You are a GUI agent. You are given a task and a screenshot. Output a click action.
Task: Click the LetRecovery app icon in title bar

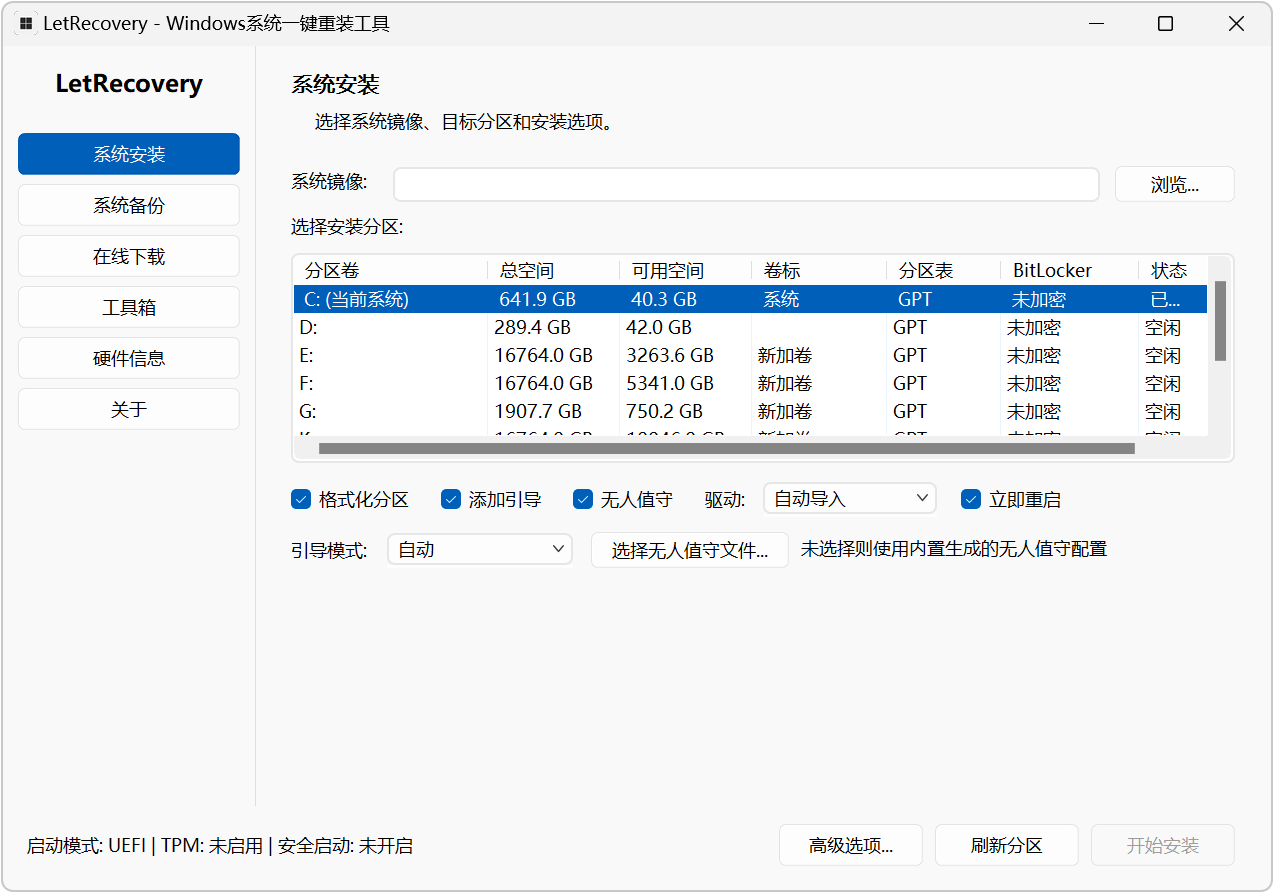click(26, 23)
